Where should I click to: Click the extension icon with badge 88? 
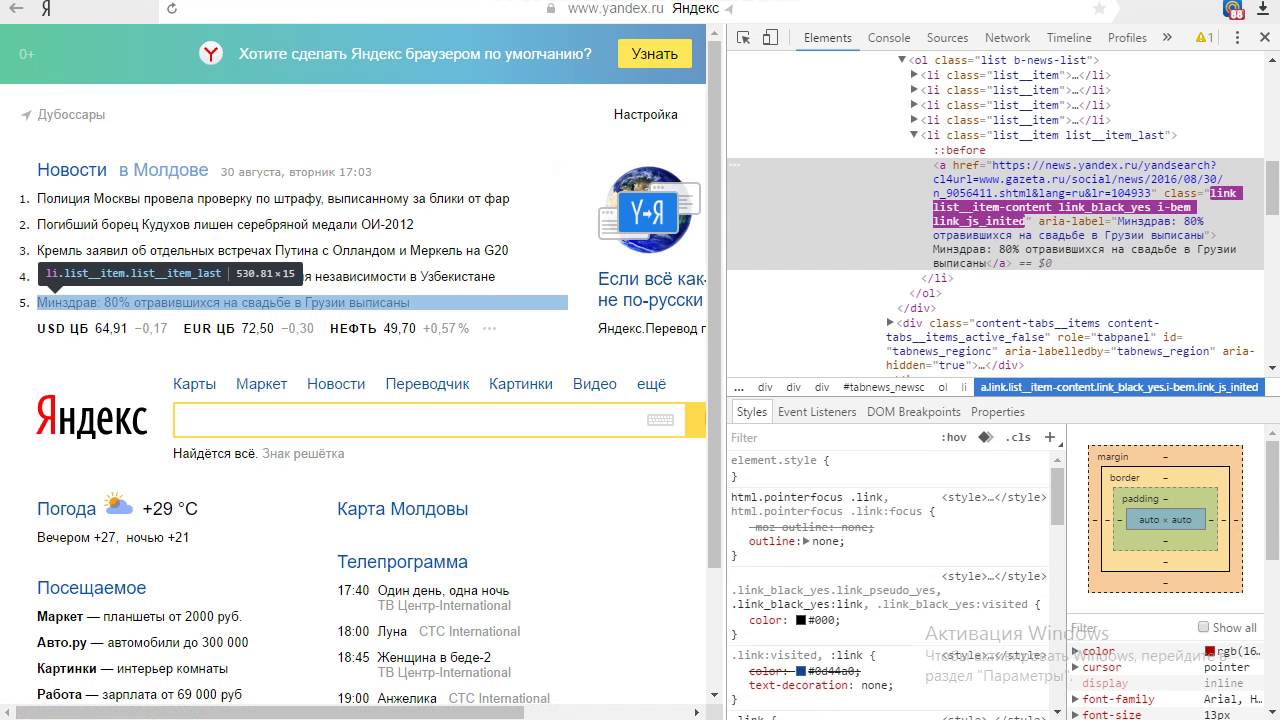pyautogui.click(x=1234, y=10)
